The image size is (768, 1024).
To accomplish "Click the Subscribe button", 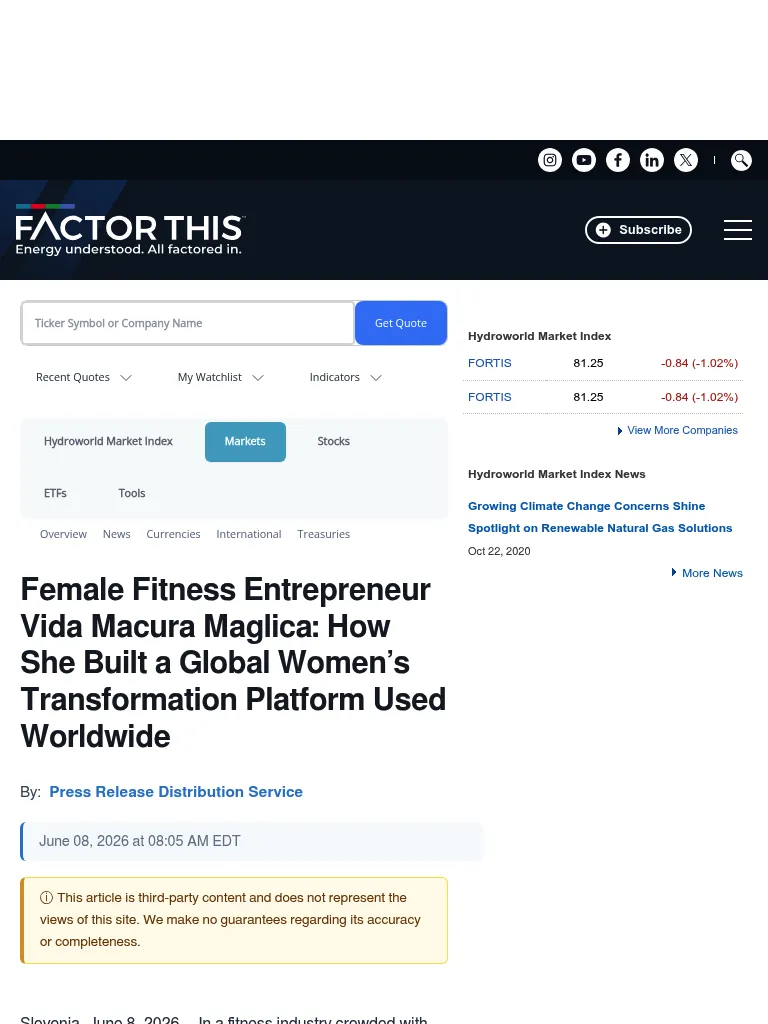I will point(638,230).
